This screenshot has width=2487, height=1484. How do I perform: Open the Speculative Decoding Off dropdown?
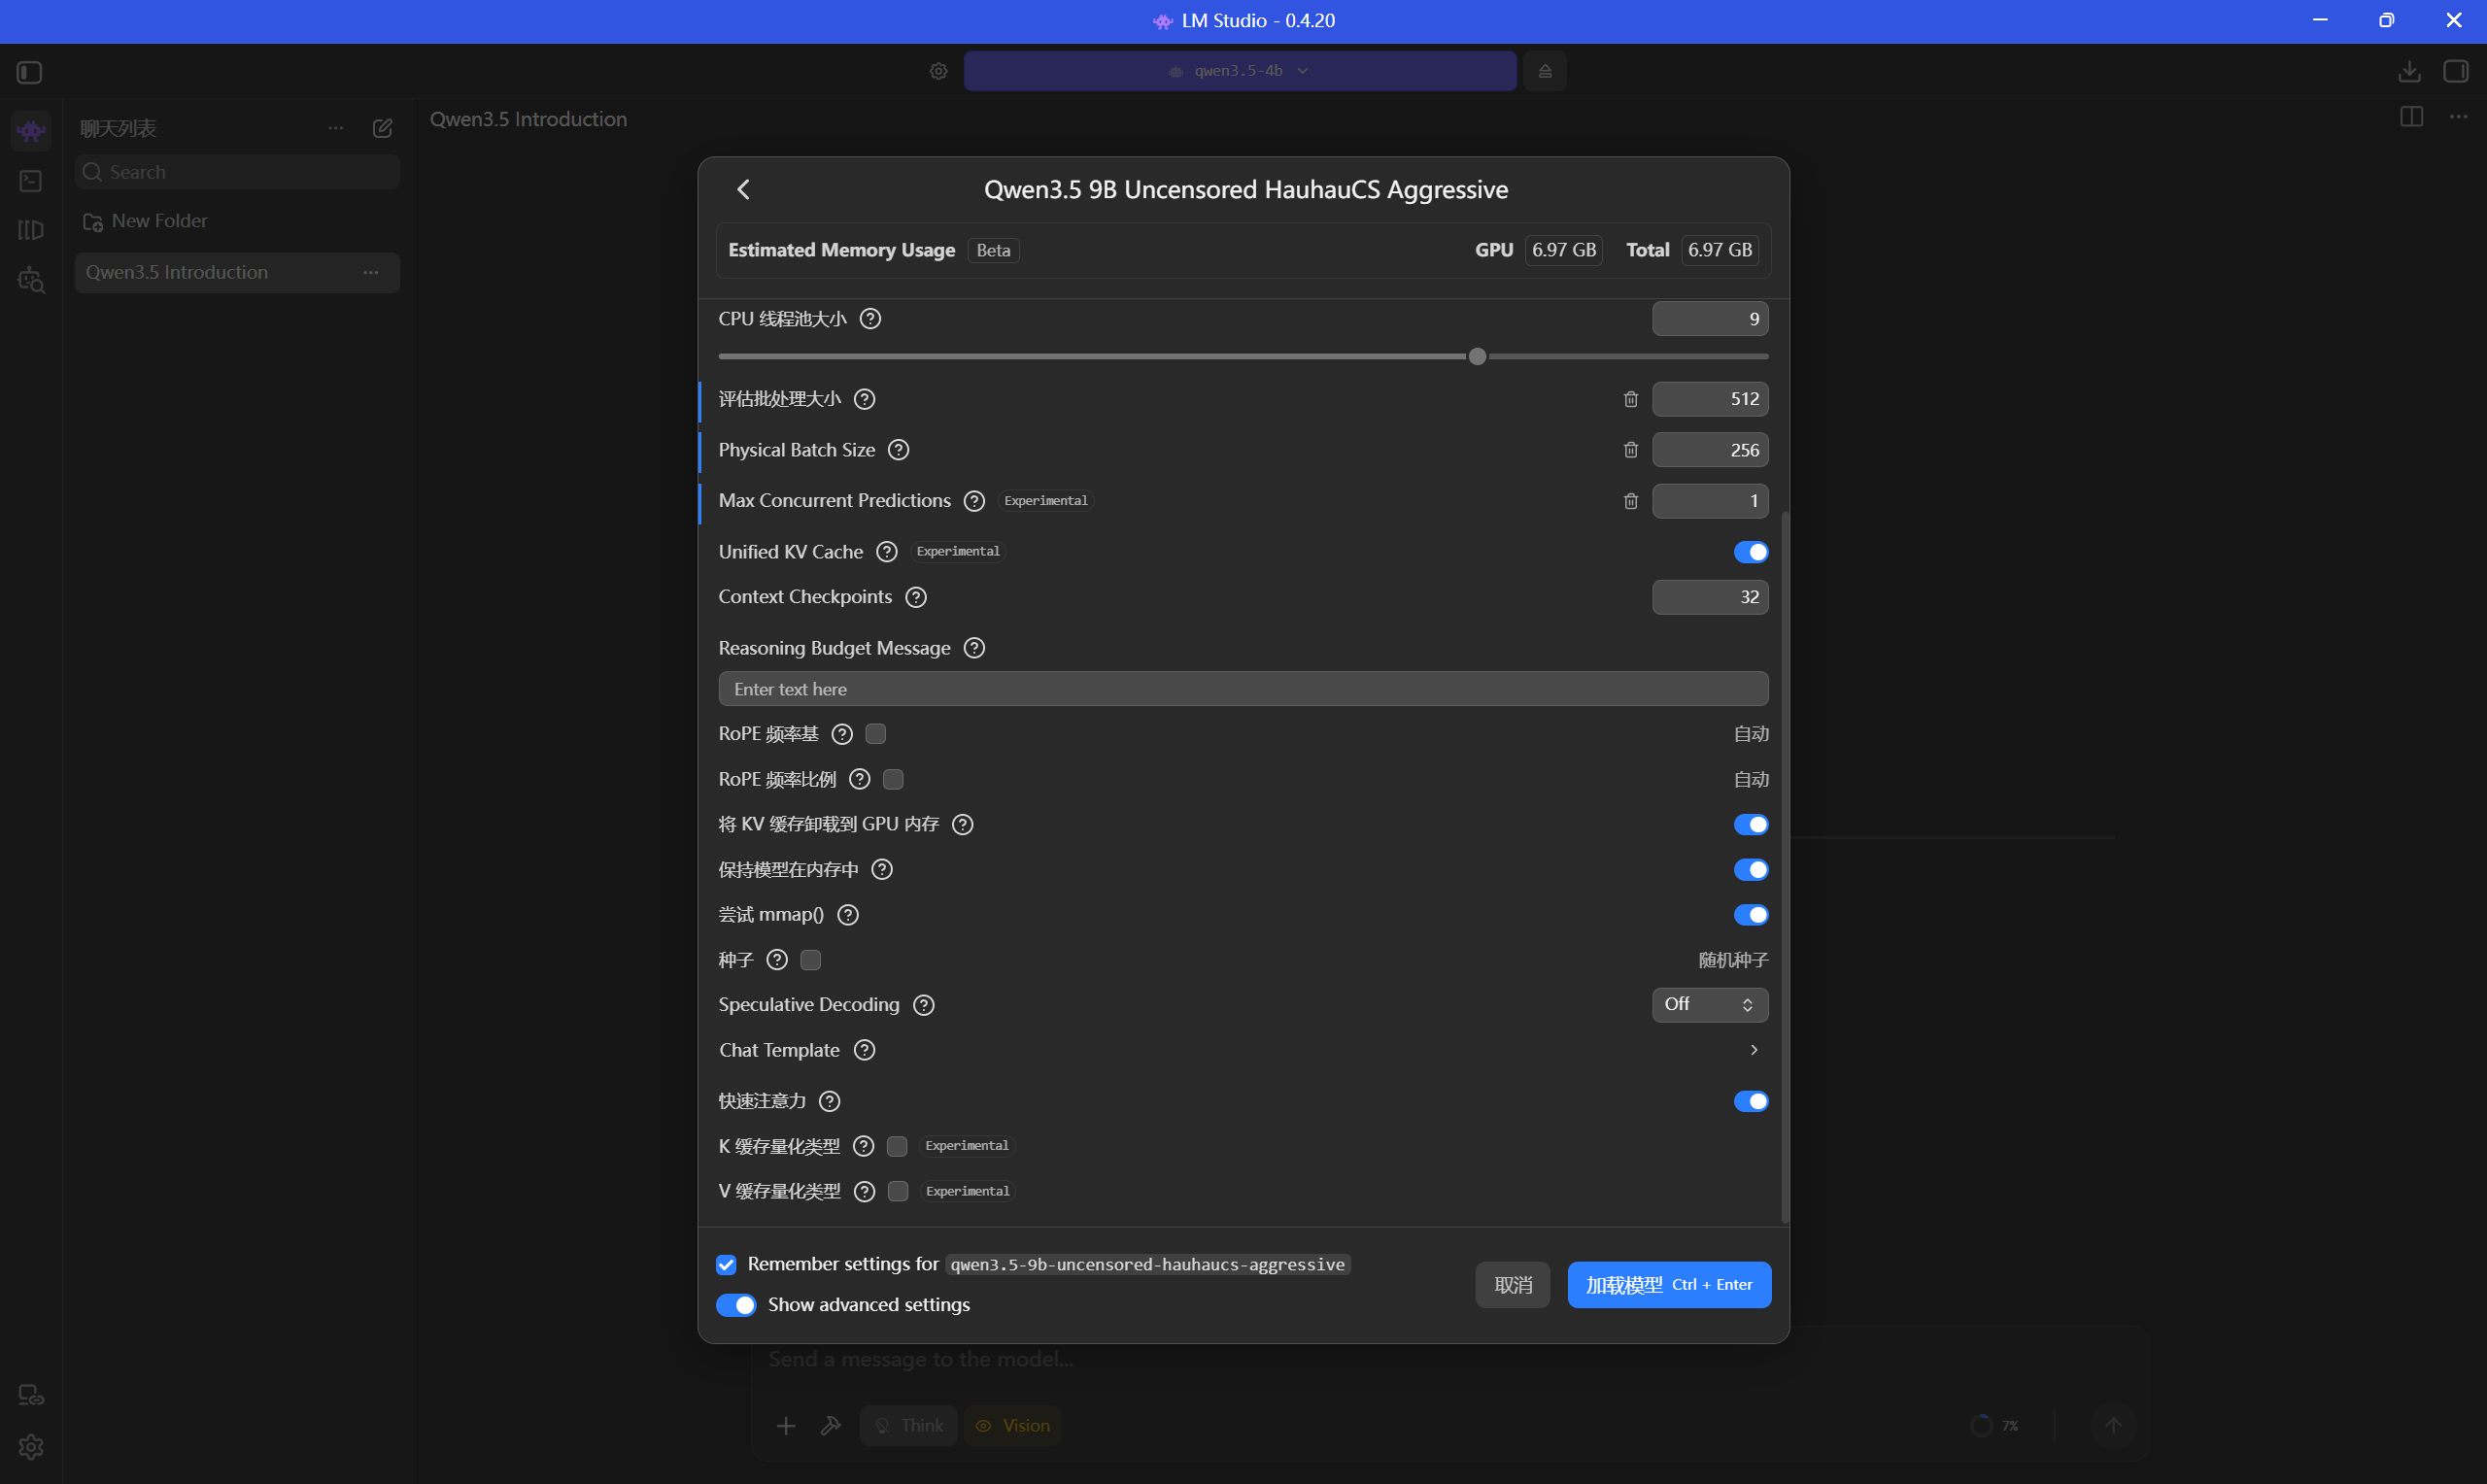(1710, 1005)
